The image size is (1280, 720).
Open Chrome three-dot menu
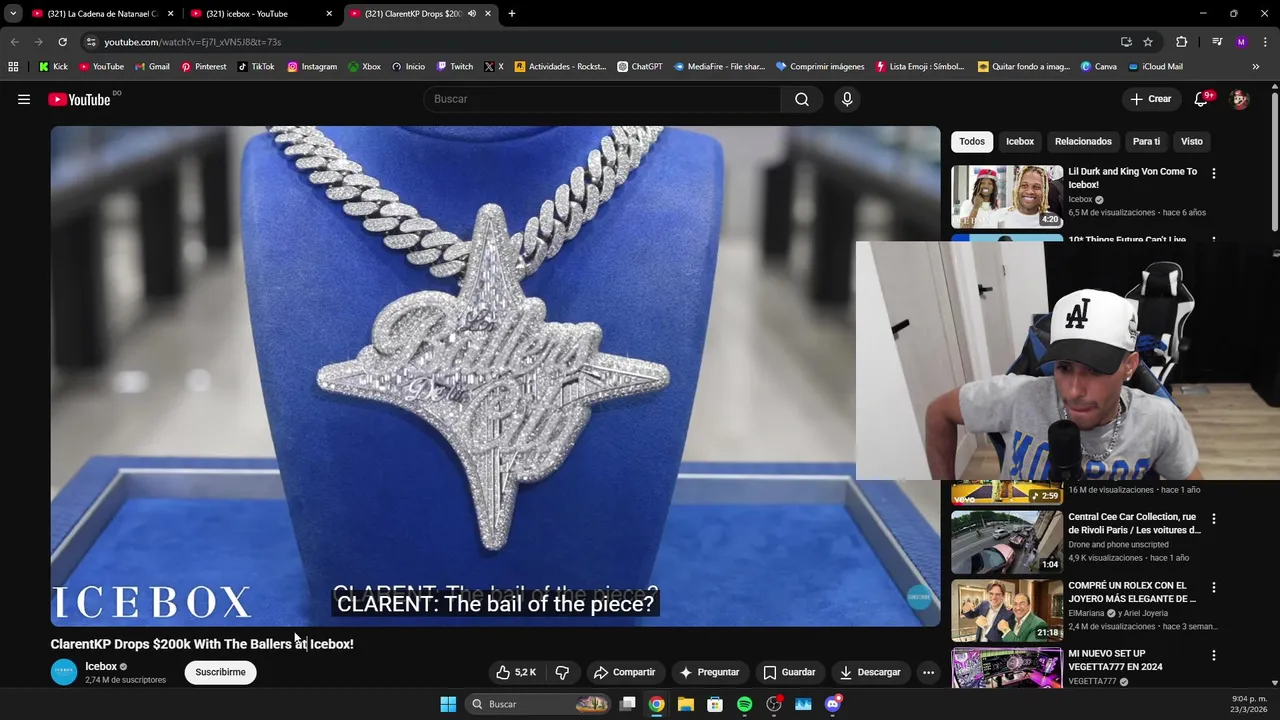[x=1263, y=42]
